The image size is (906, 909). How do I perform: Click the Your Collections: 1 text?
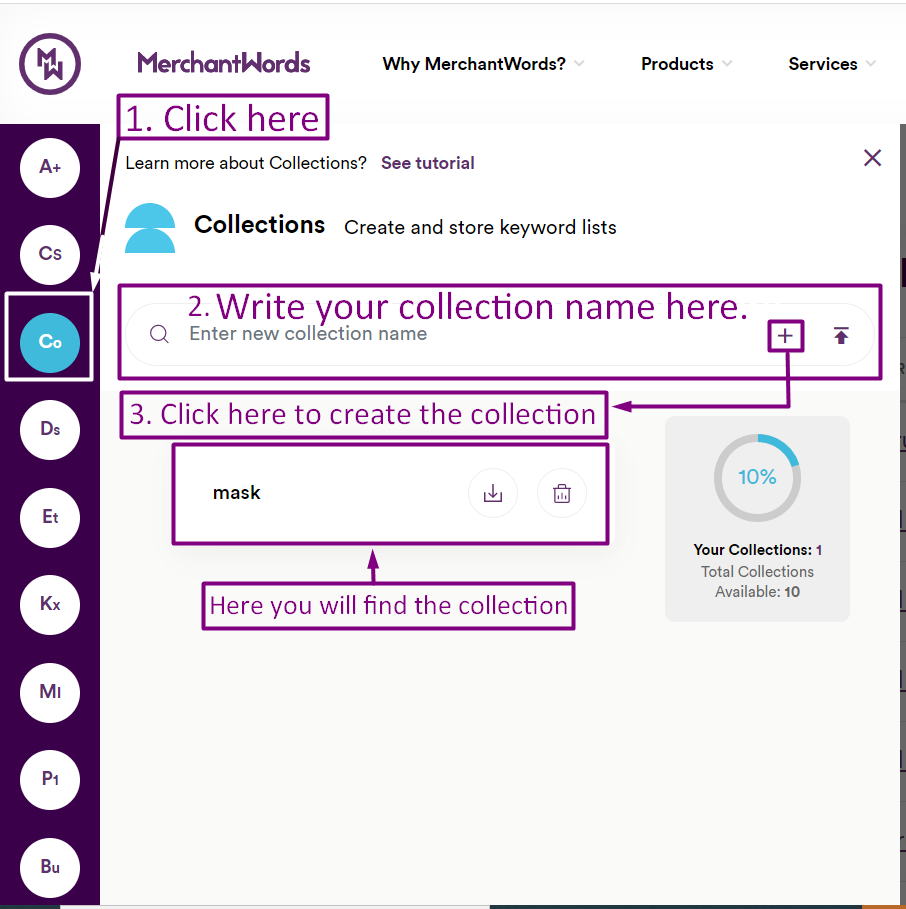(758, 550)
